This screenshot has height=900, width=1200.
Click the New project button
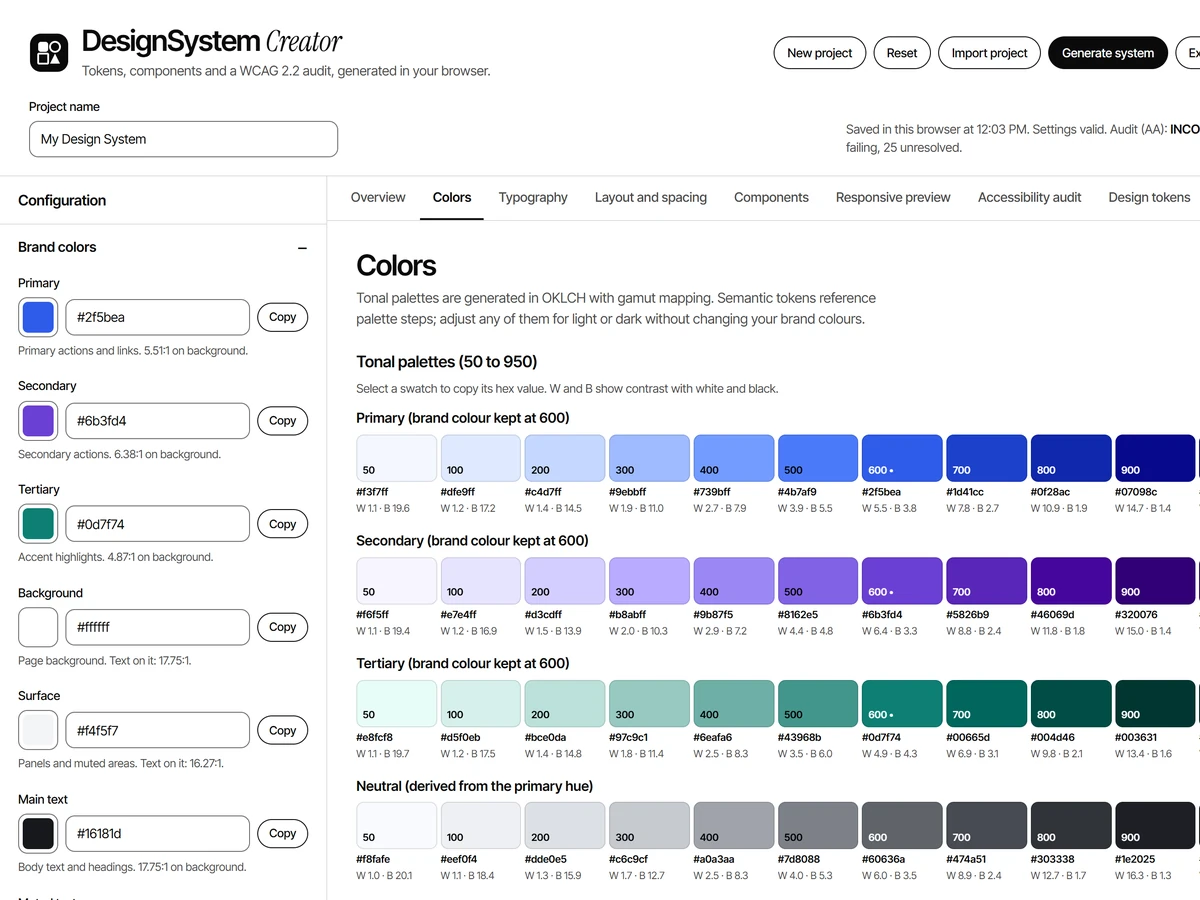tap(820, 53)
